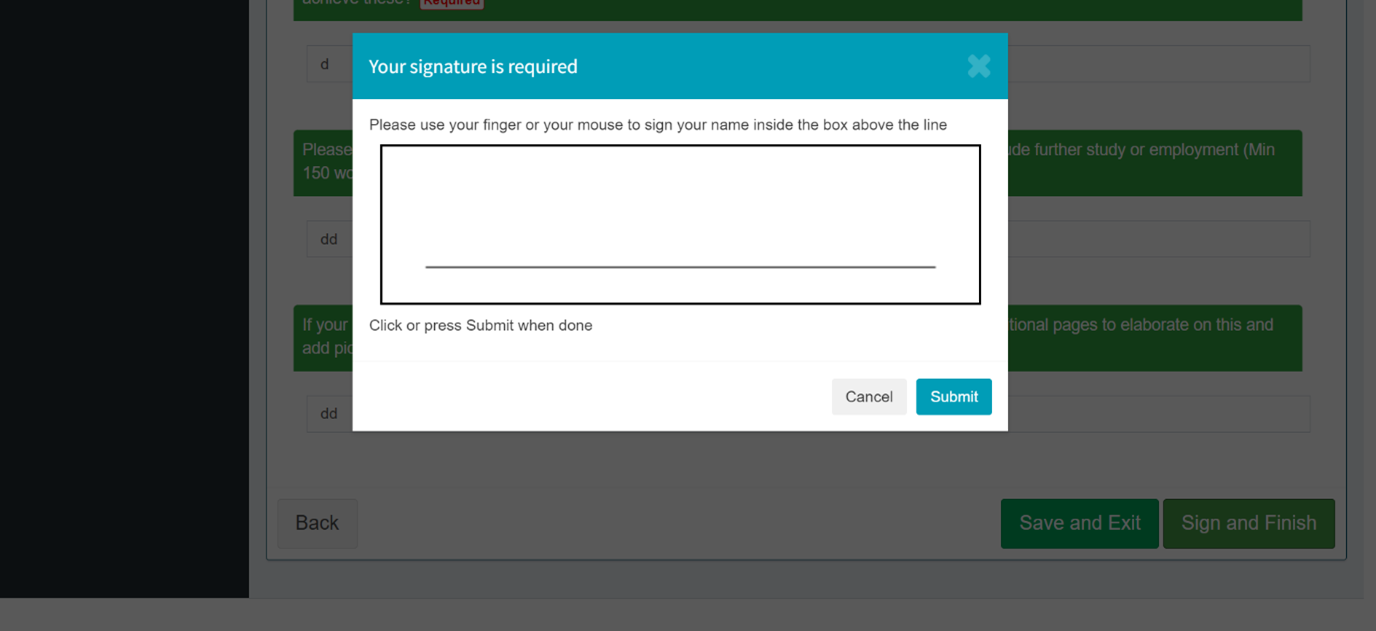
Task: Submit the signature
Action: coord(953,397)
